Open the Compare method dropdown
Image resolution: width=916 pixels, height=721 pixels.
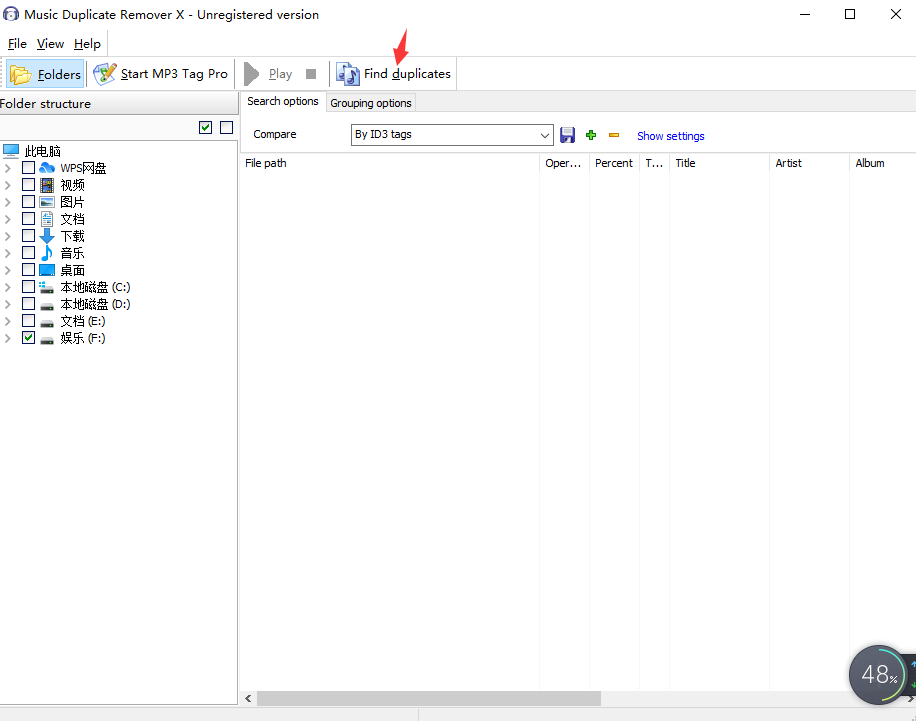point(545,135)
